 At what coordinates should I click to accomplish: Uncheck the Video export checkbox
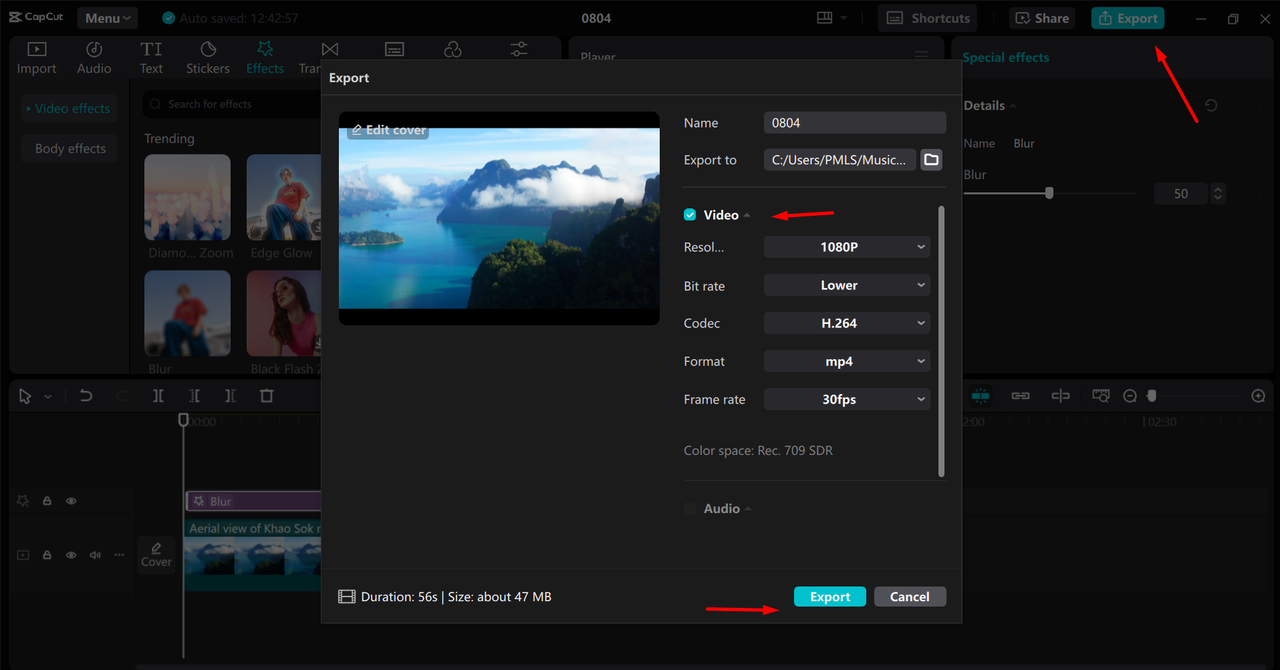pyautogui.click(x=690, y=215)
